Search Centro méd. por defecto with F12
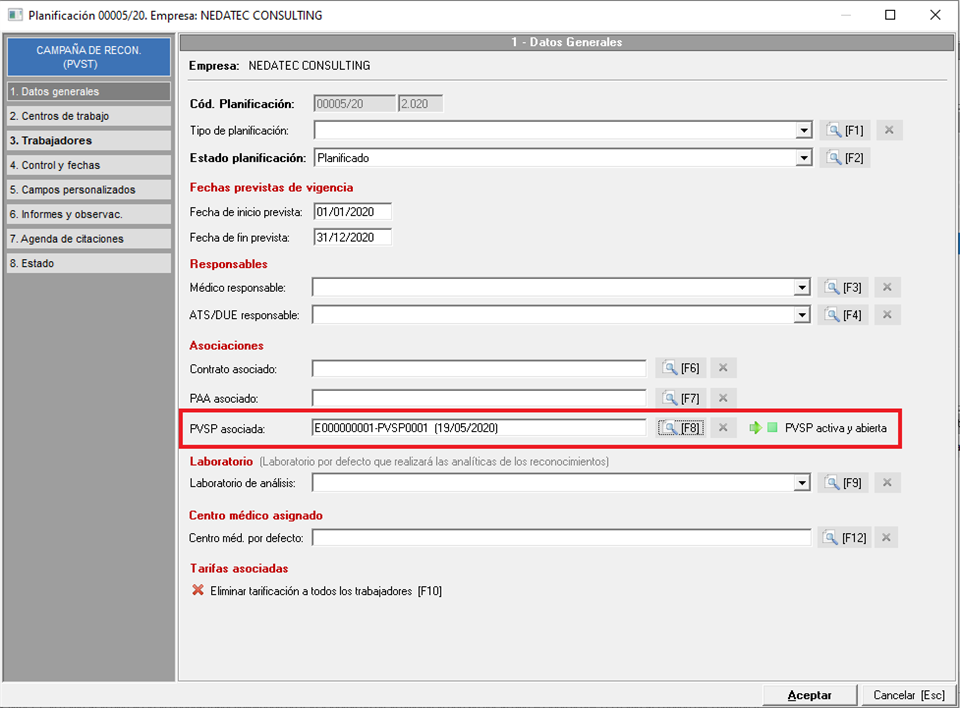 [x=843, y=538]
